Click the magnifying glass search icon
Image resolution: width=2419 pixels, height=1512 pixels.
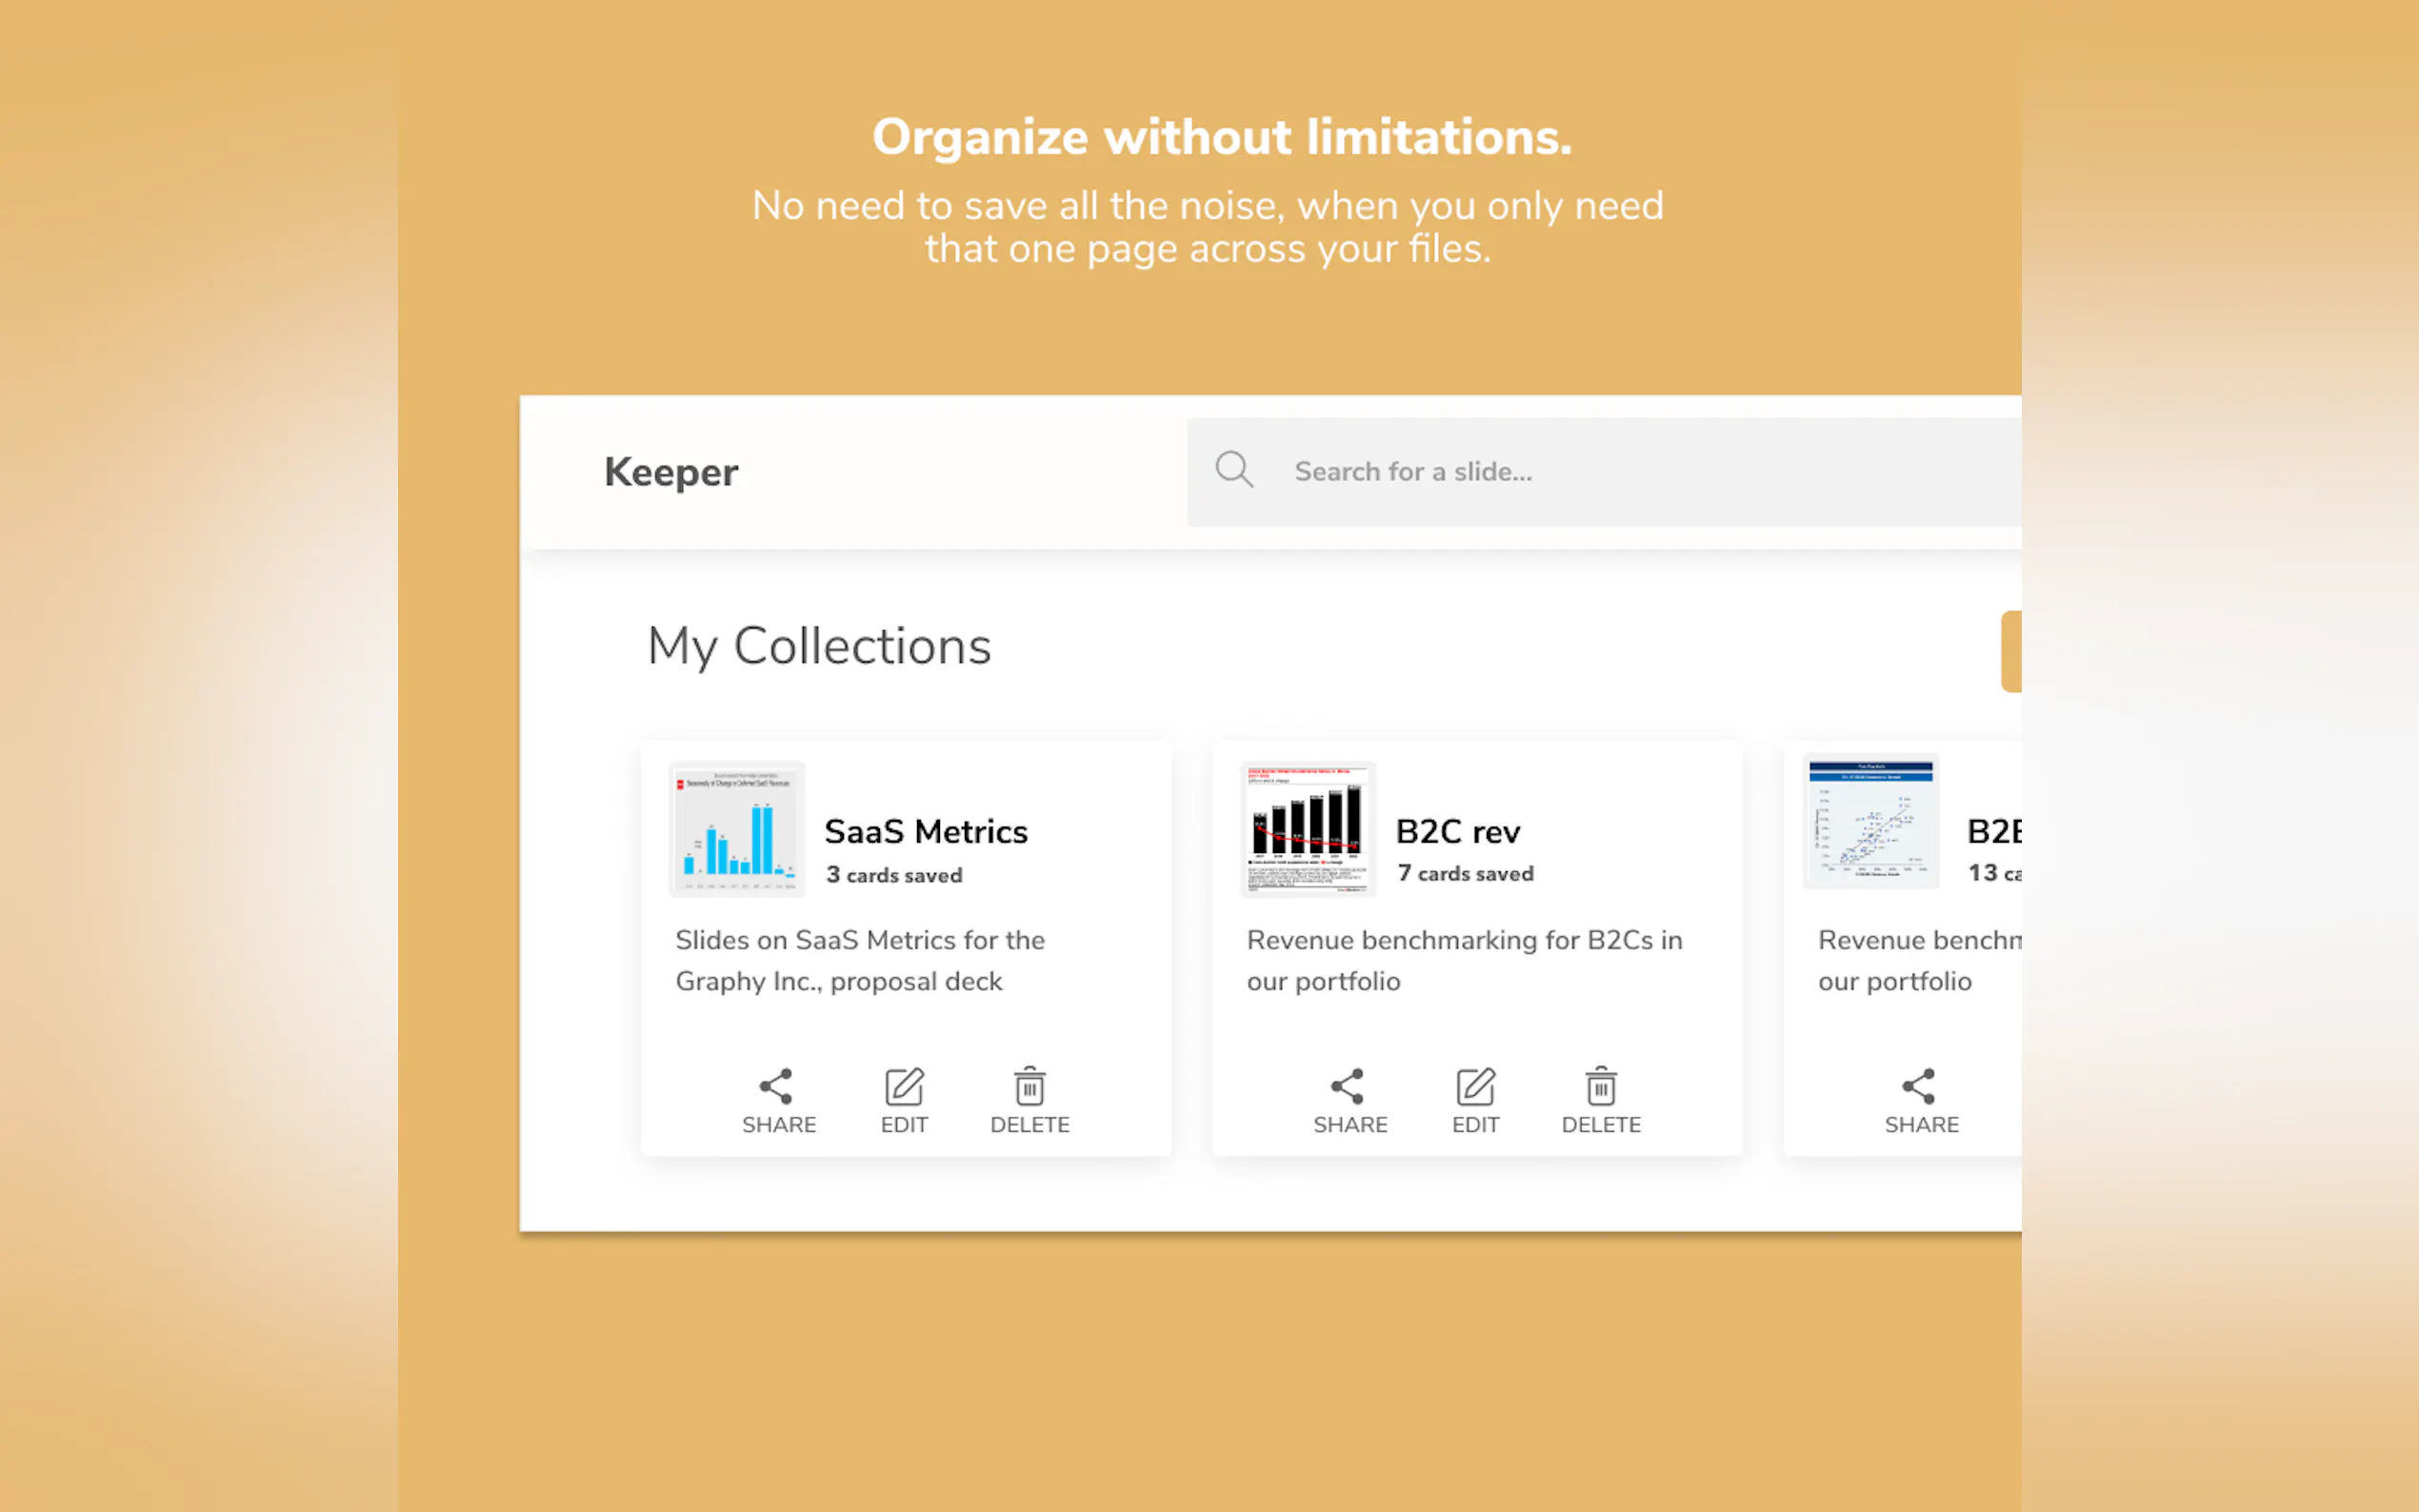point(1234,469)
